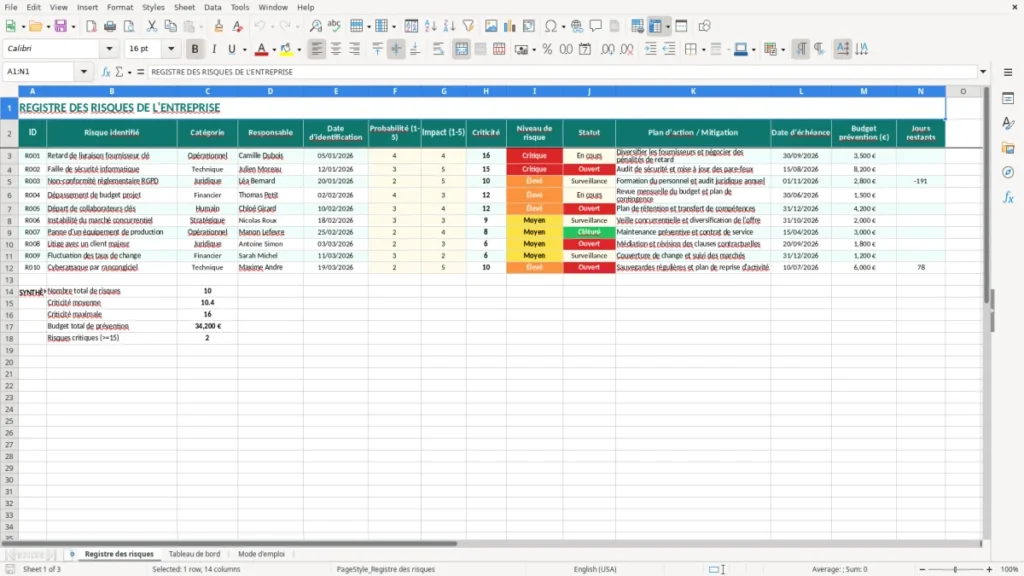Merge and center cells icon
Image resolution: width=1024 pixels, height=576 pixels.
(462, 49)
